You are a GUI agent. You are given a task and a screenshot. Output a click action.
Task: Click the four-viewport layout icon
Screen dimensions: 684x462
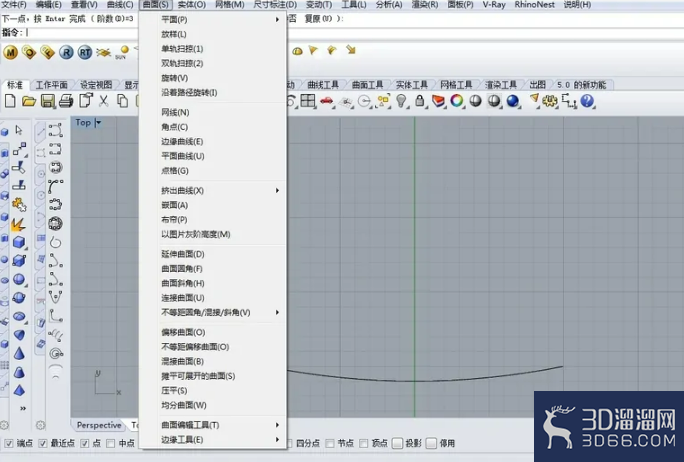pos(308,101)
